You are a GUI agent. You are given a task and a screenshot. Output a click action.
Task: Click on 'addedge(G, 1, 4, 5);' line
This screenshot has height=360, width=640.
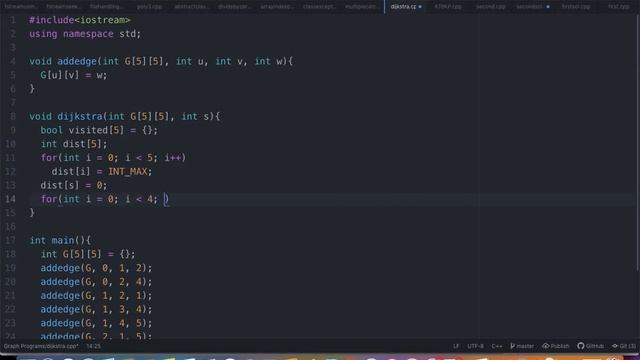point(96,323)
